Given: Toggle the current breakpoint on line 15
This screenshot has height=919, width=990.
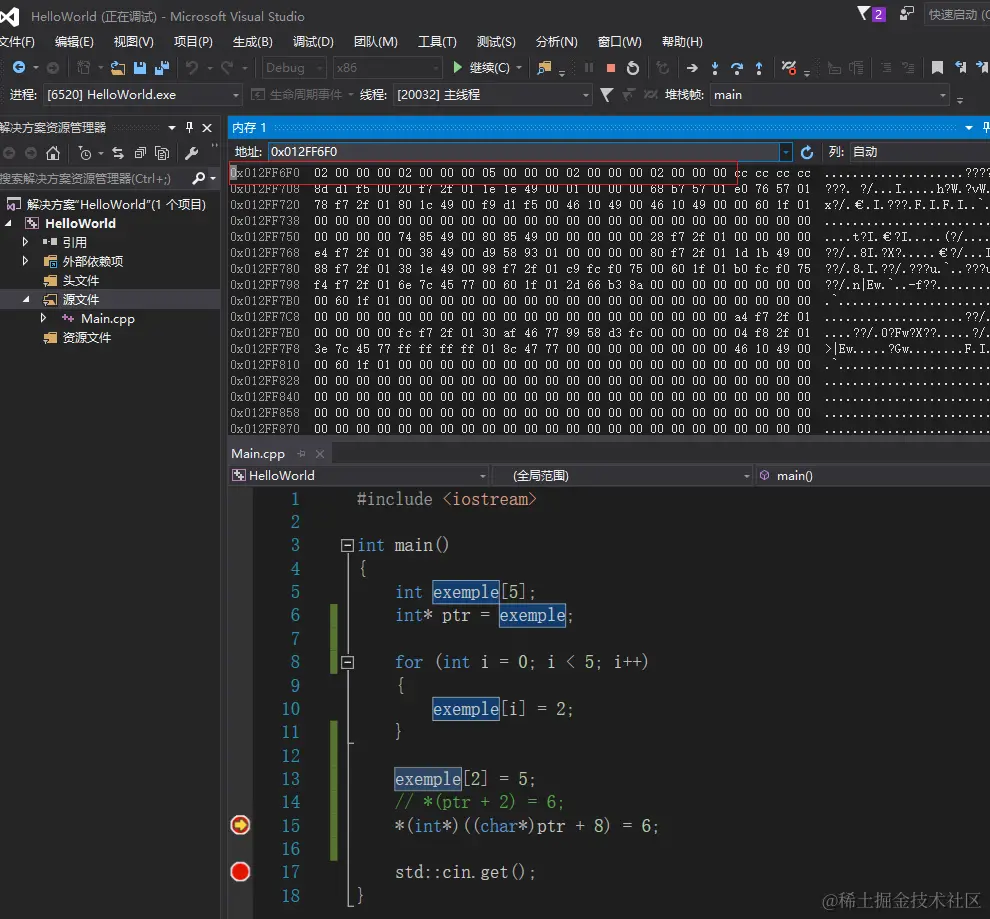Looking at the screenshot, I should [240, 825].
